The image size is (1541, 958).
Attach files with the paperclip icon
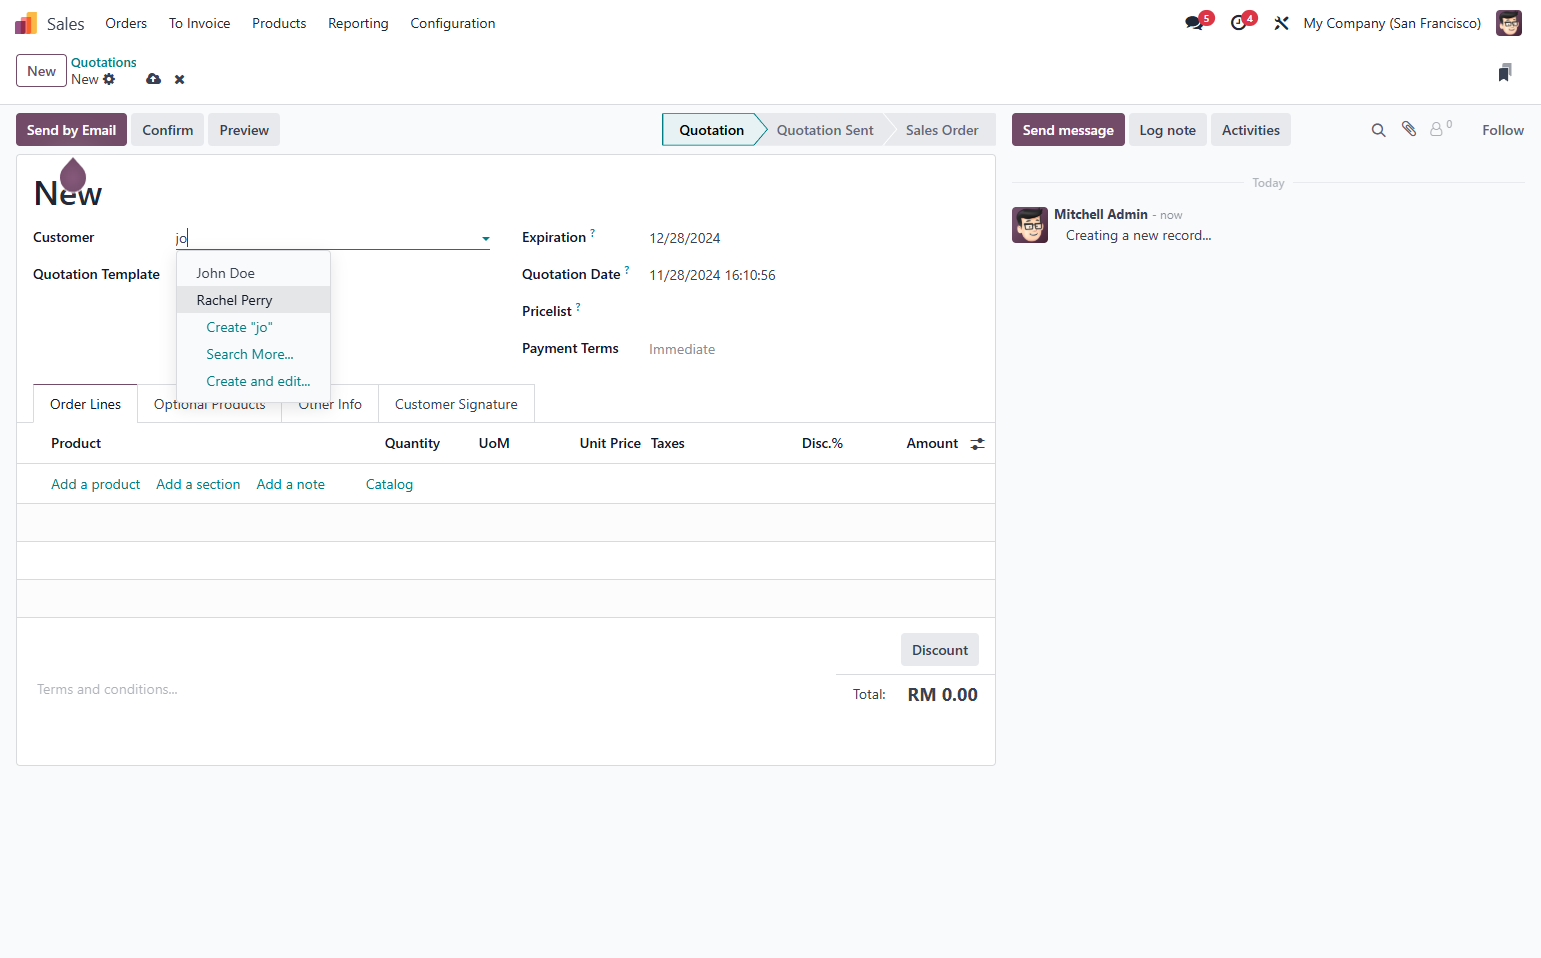[1409, 129]
